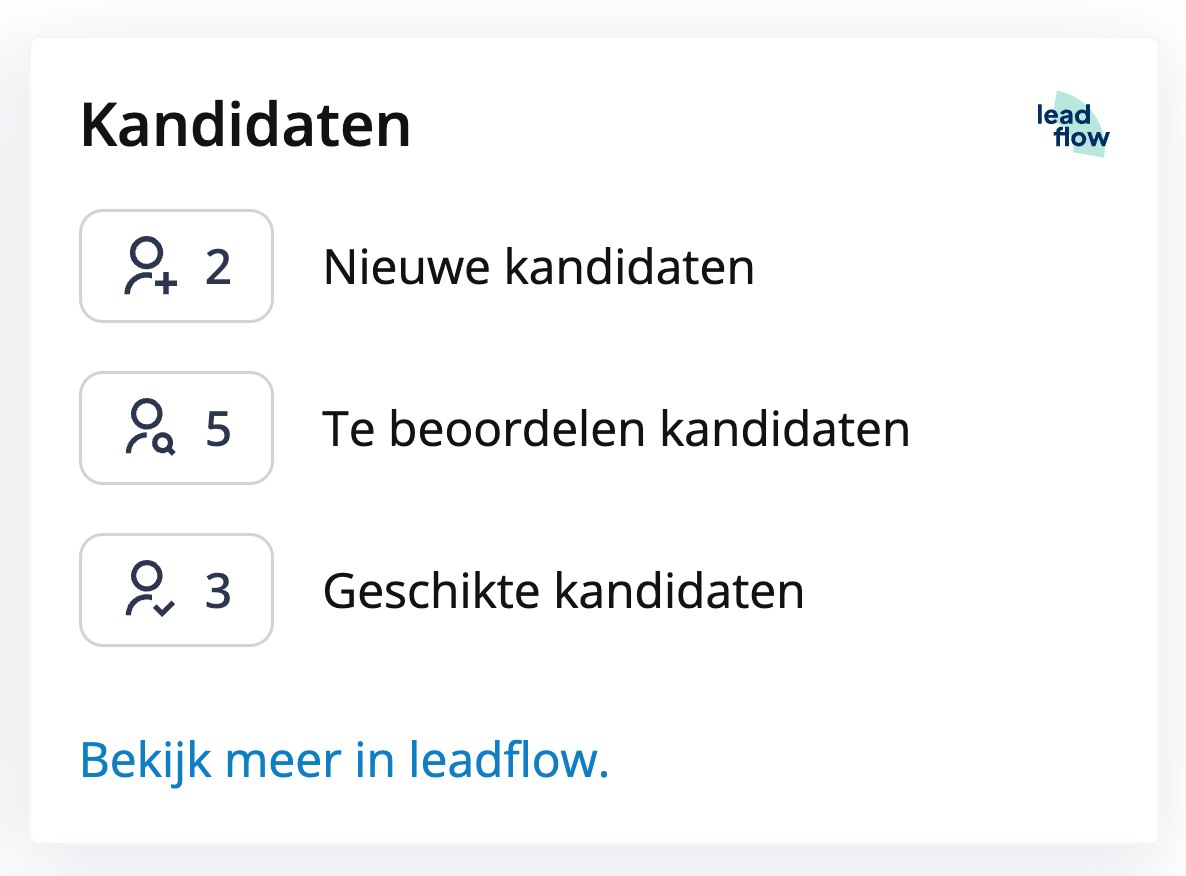Image resolution: width=1186 pixels, height=876 pixels.
Task: Click the word "lead" in the logo
Action: pos(1063,115)
